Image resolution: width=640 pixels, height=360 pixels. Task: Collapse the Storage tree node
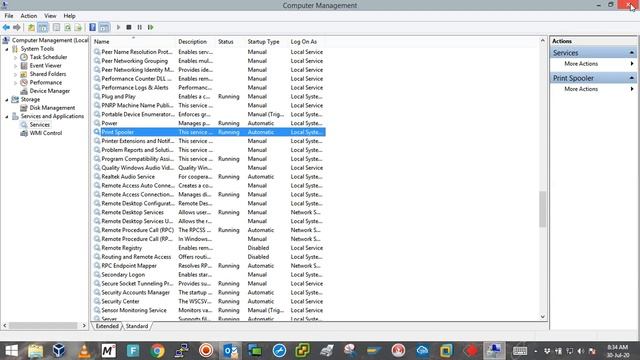pyautogui.click(x=7, y=100)
